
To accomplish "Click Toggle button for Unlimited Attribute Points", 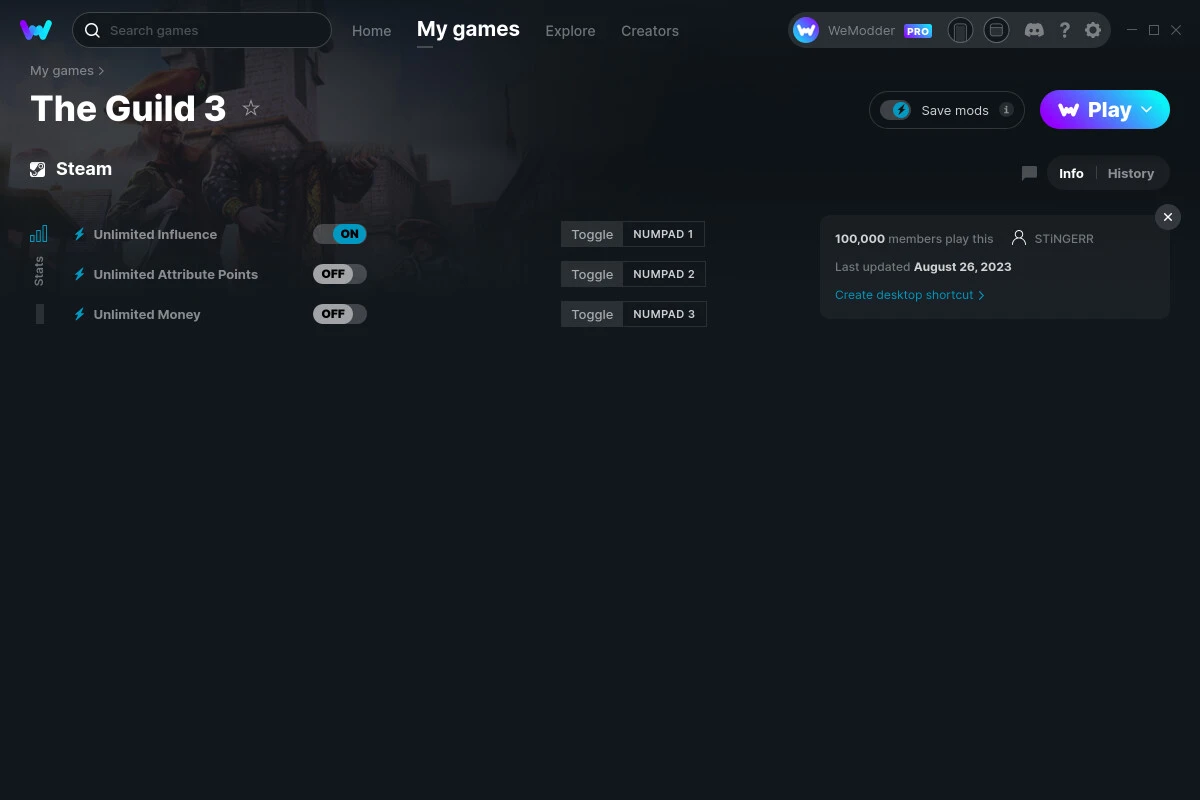I will click(592, 274).
